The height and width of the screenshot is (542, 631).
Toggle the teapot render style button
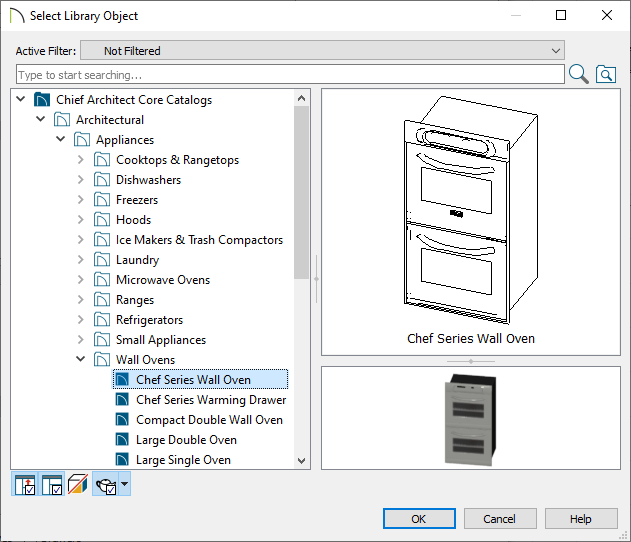pos(105,484)
